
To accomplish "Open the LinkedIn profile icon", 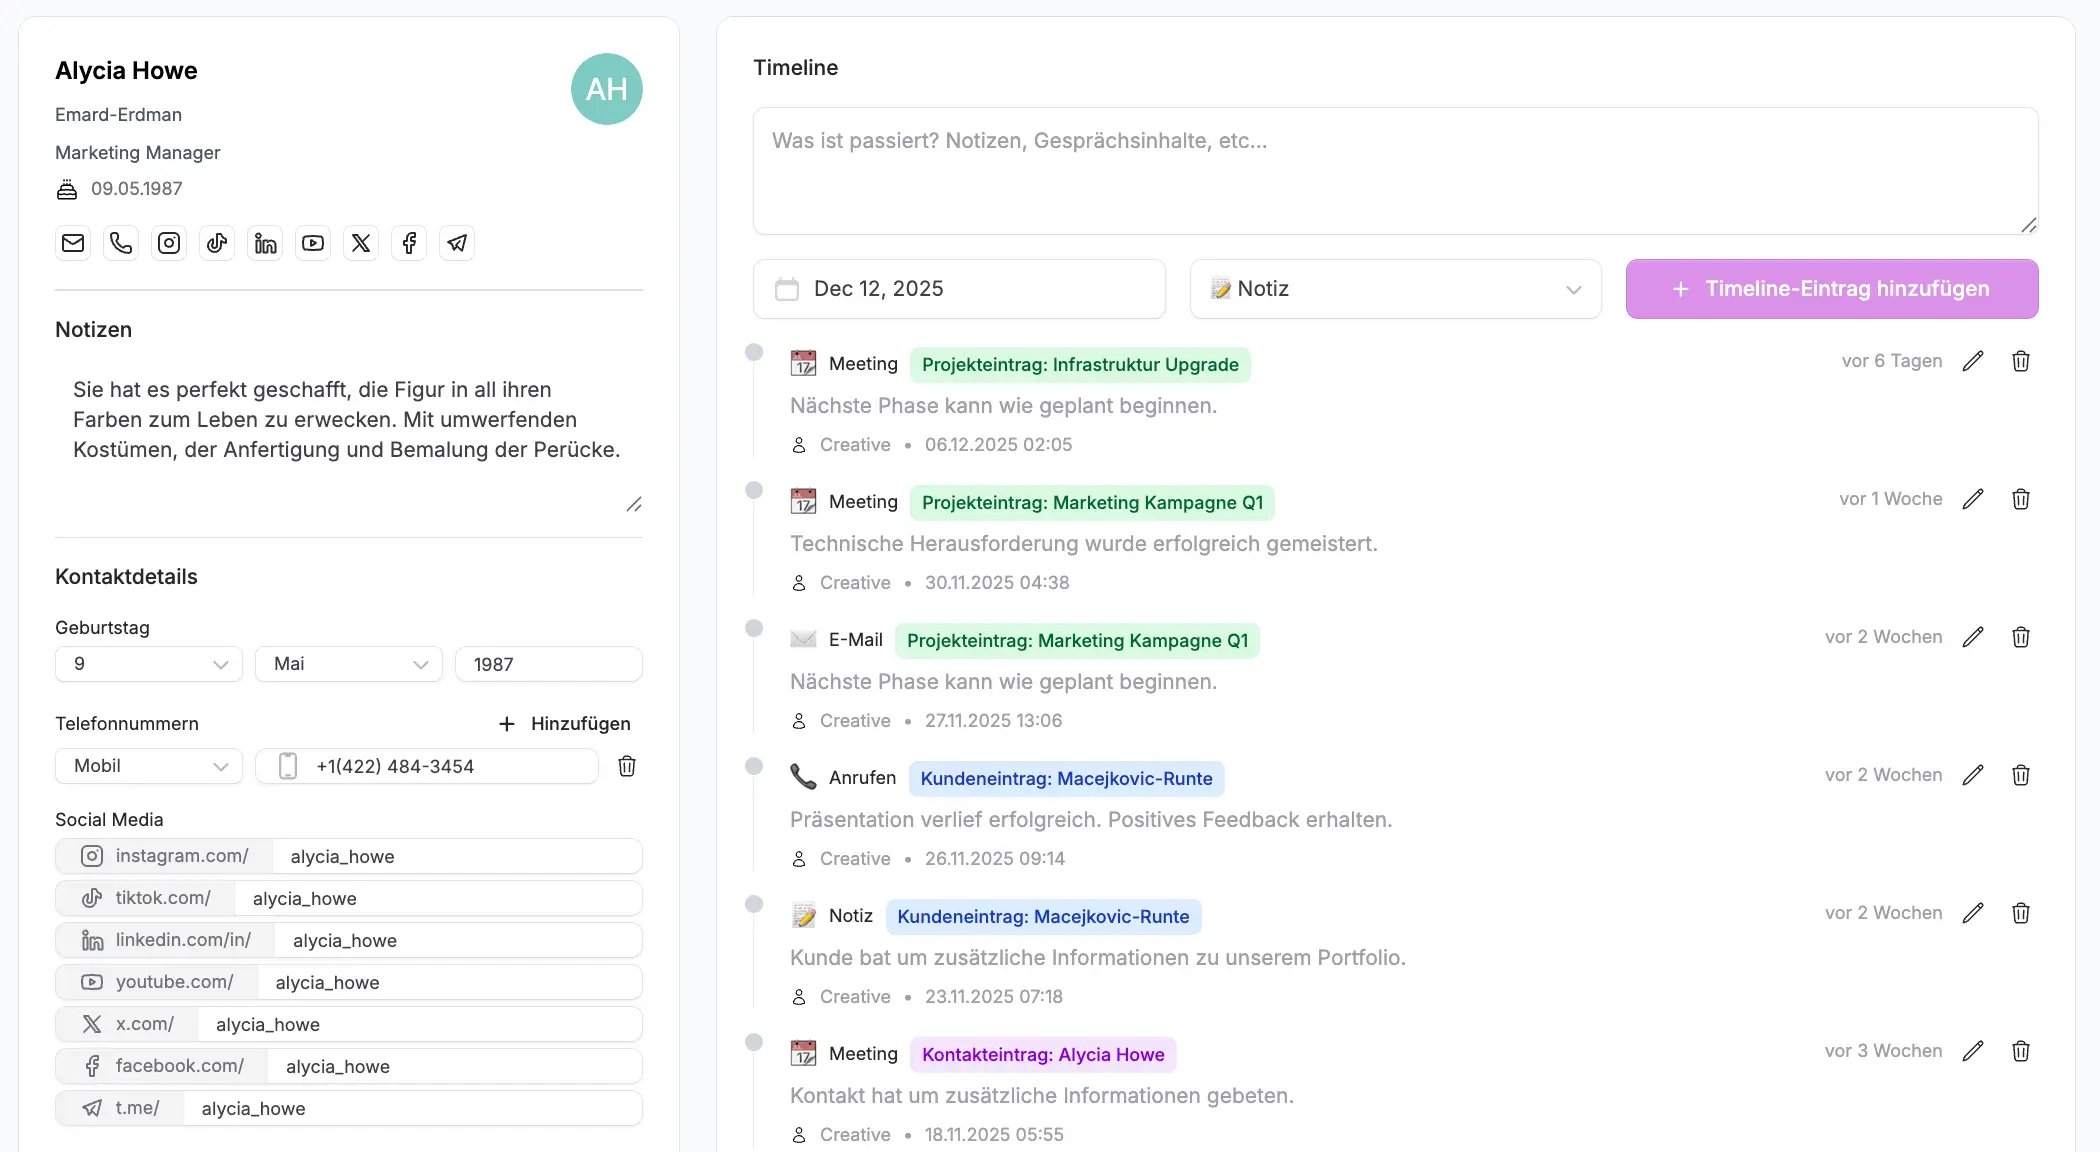I will (x=265, y=243).
